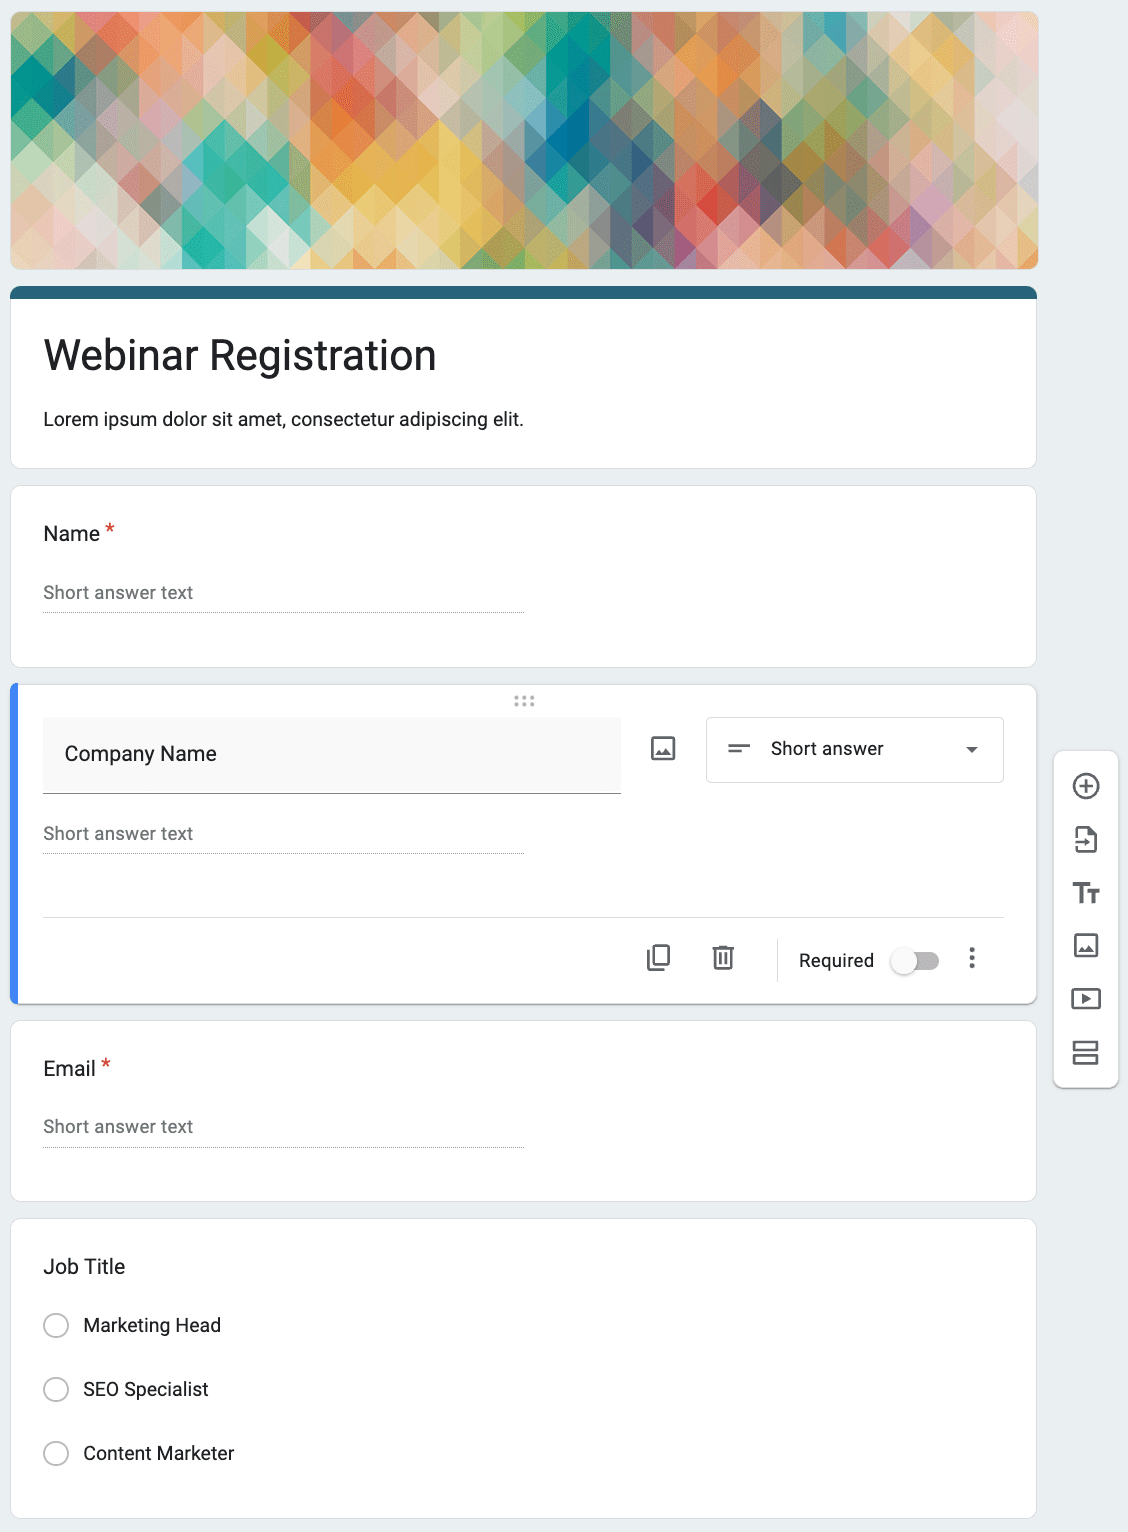
Task: Add a video to the form
Action: coord(1086,998)
